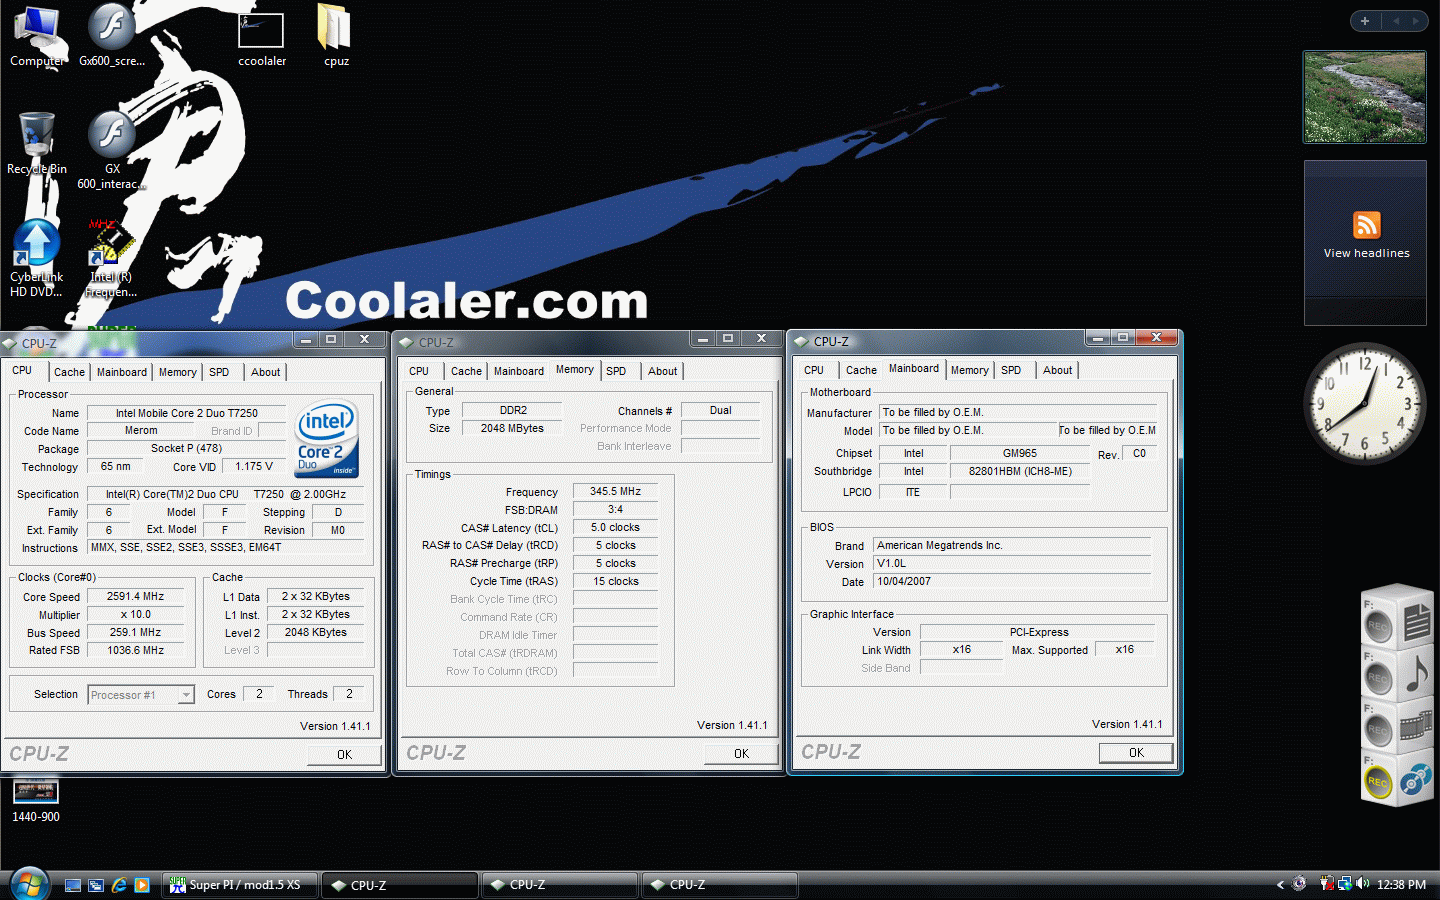Click the memory Frequency 345.5 MHz value
Viewport: 1440px width, 900px height.
point(615,491)
